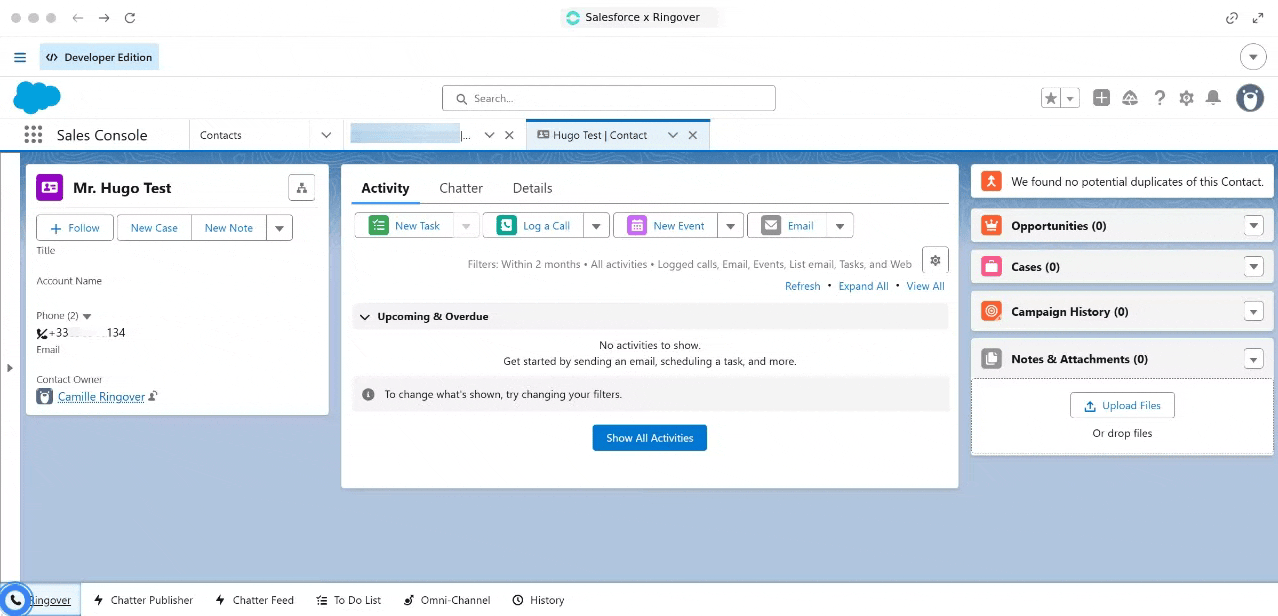Switch to the Chatter tab
1278x616 pixels.
point(461,188)
